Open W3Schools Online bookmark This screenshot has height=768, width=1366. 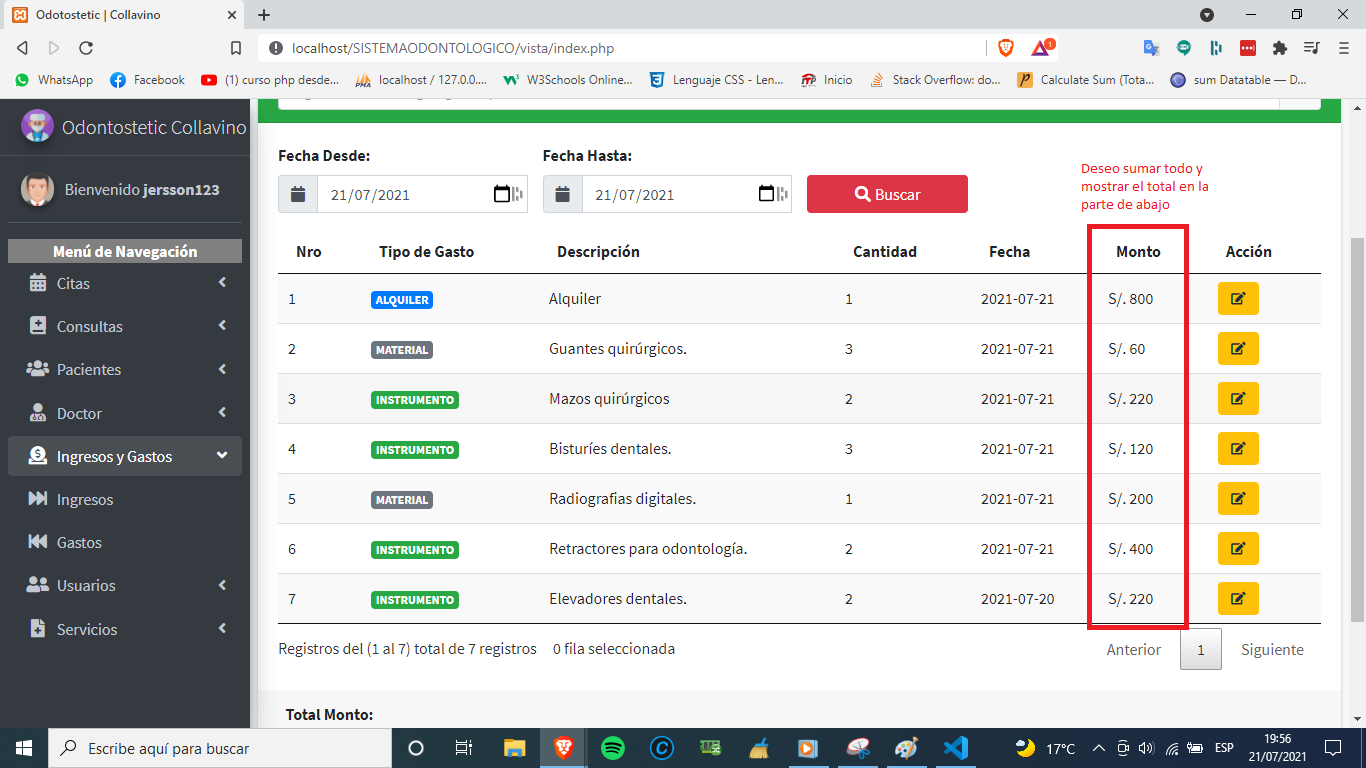tap(568, 80)
